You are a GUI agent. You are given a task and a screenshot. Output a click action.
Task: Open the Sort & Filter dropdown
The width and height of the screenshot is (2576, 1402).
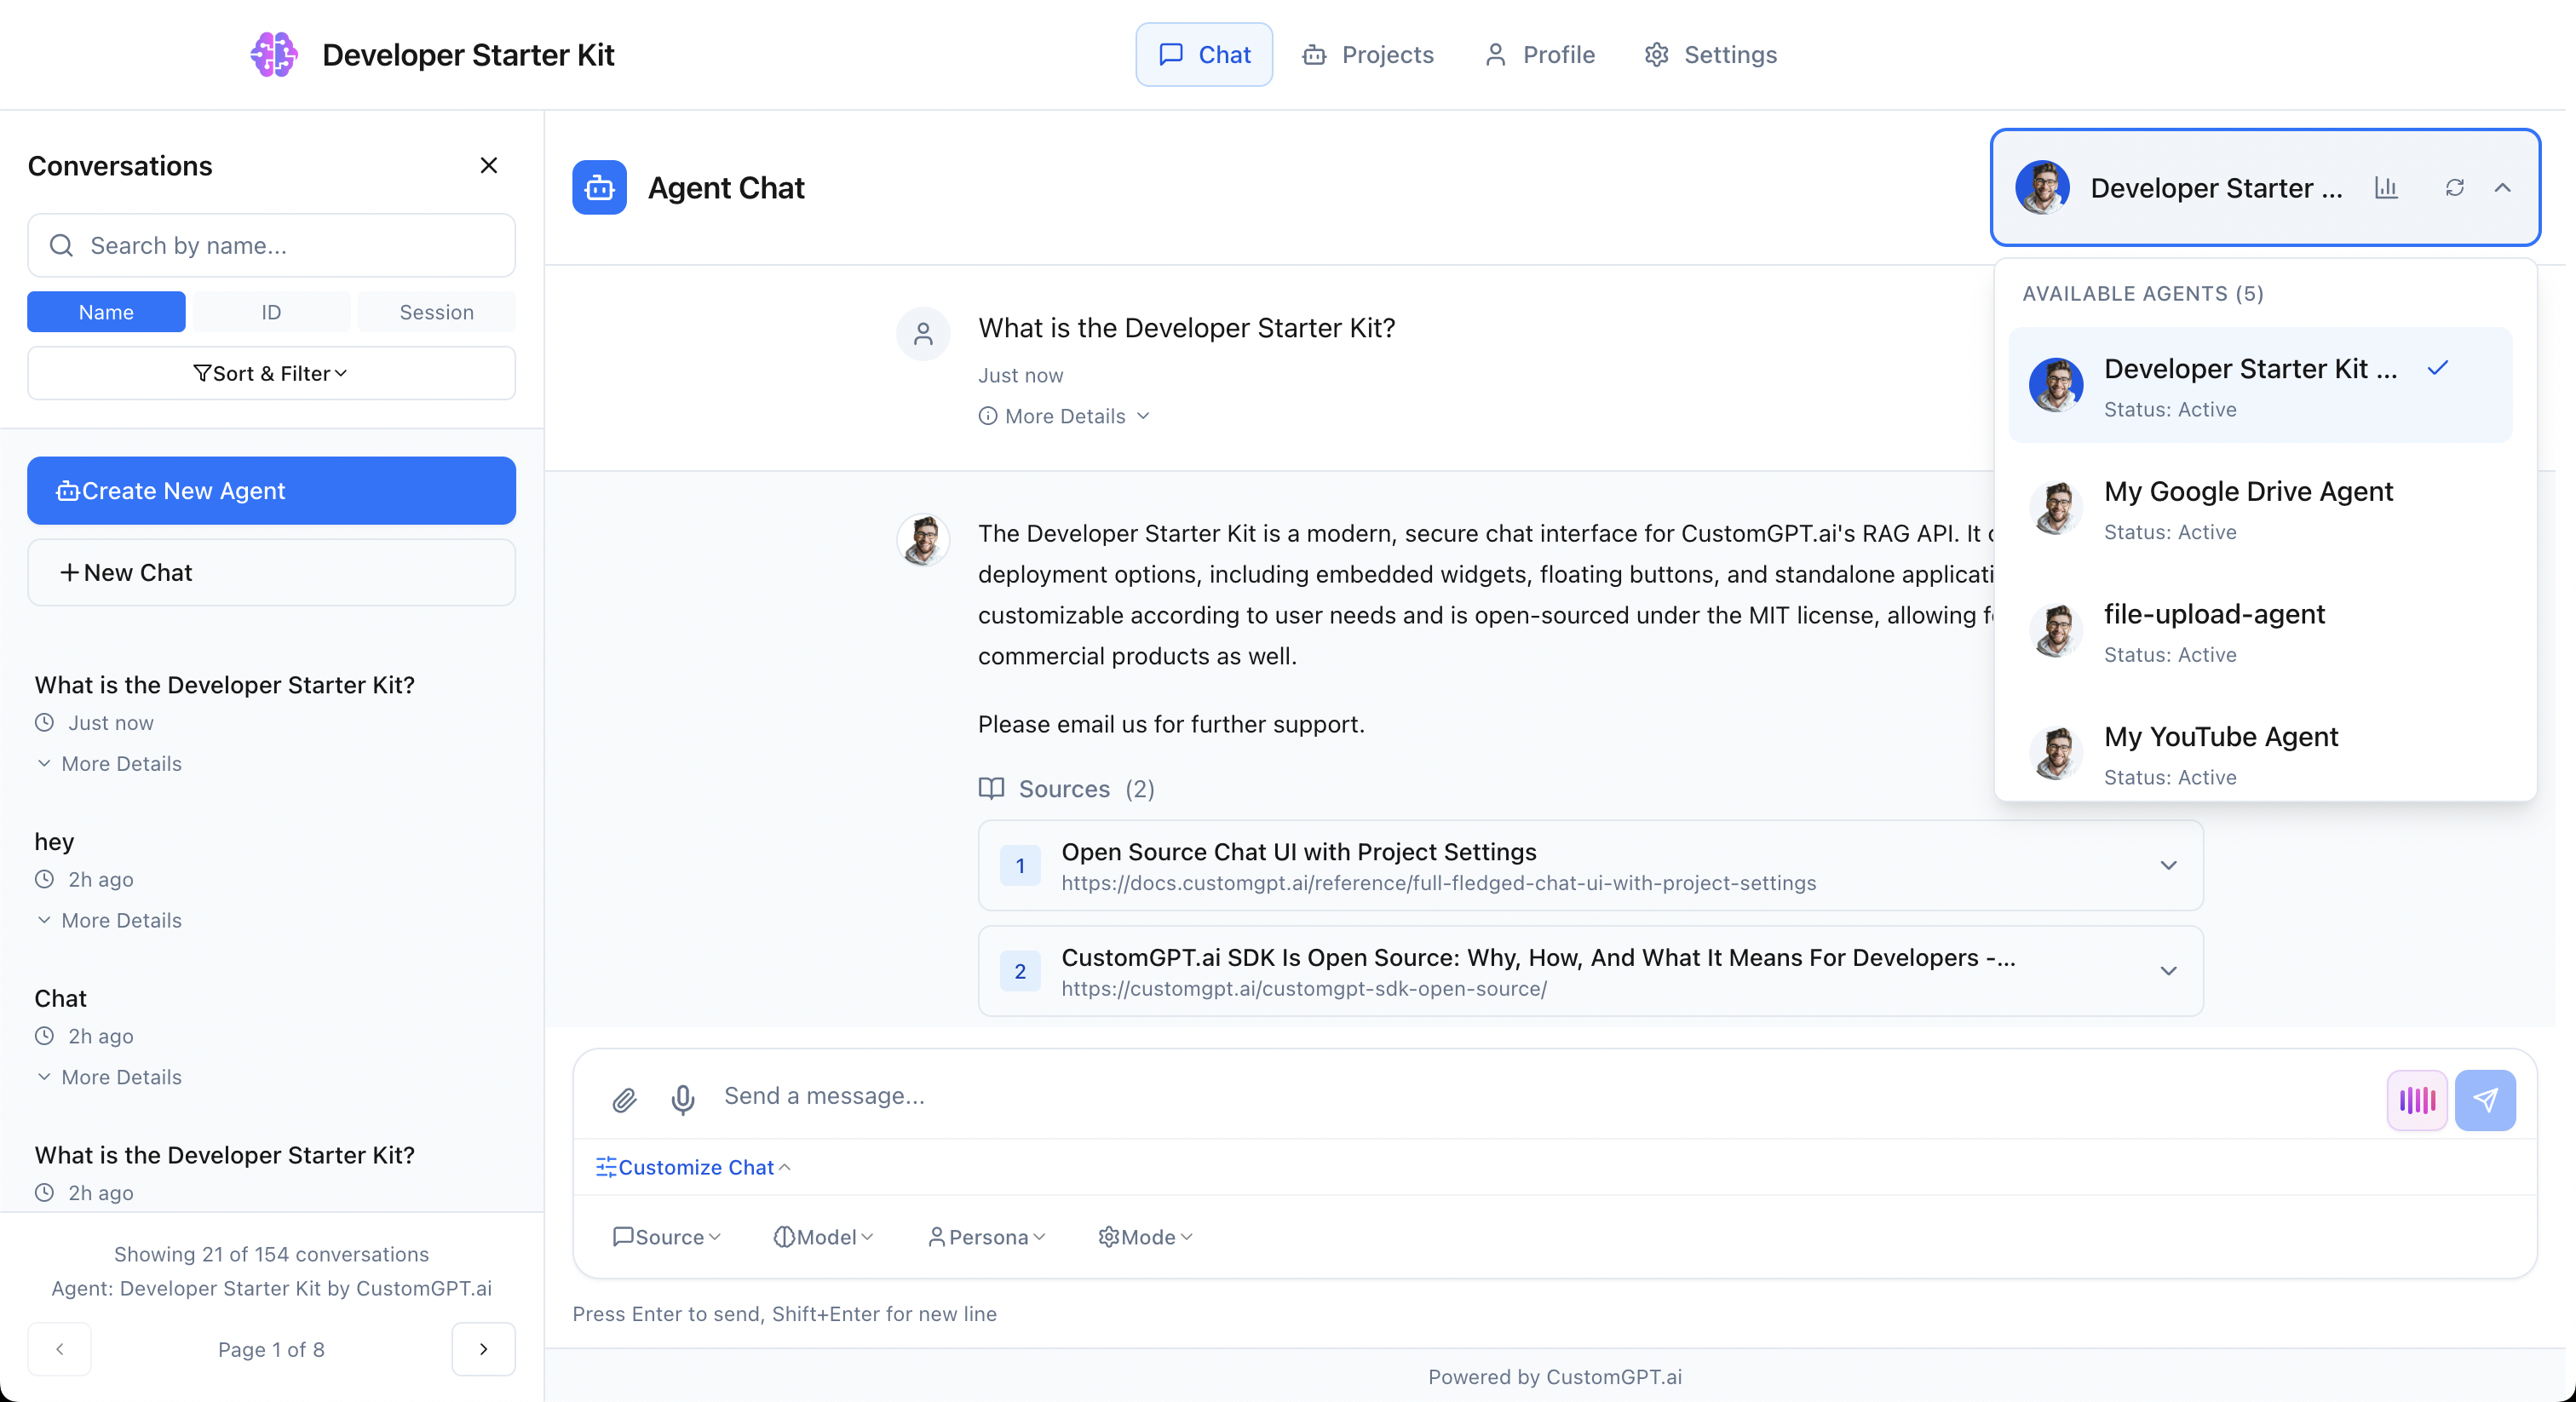click(271, 373)
